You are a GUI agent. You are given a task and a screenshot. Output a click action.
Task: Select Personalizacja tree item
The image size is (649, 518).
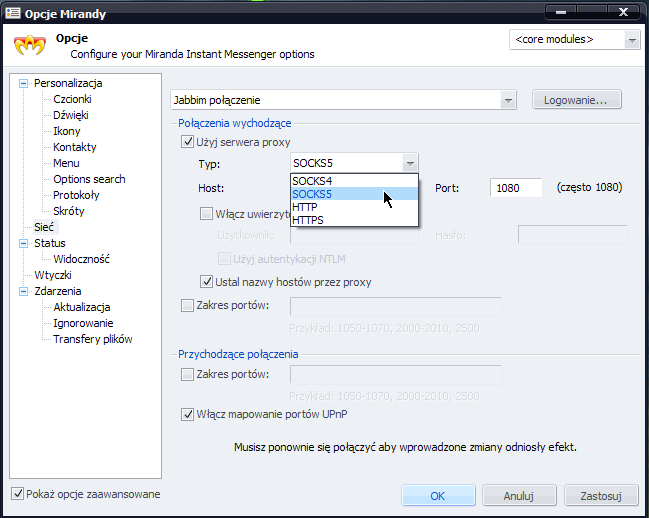click(x=68, y=83)
